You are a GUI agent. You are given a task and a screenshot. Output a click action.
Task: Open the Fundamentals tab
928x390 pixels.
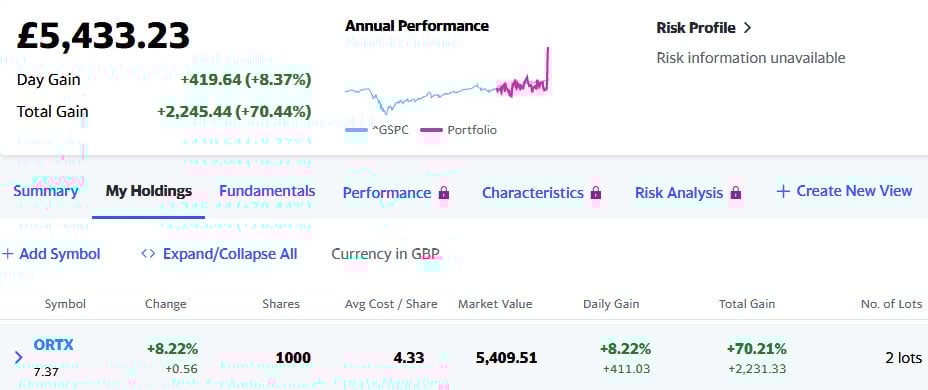(267, 191)
